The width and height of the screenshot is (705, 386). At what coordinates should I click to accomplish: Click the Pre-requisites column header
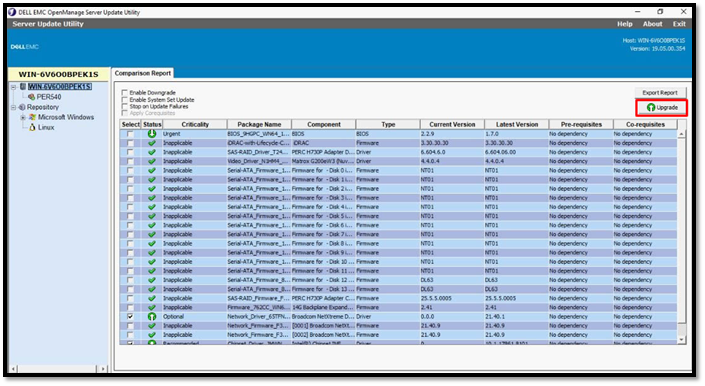pyautogui.click(x=581, y=124)
